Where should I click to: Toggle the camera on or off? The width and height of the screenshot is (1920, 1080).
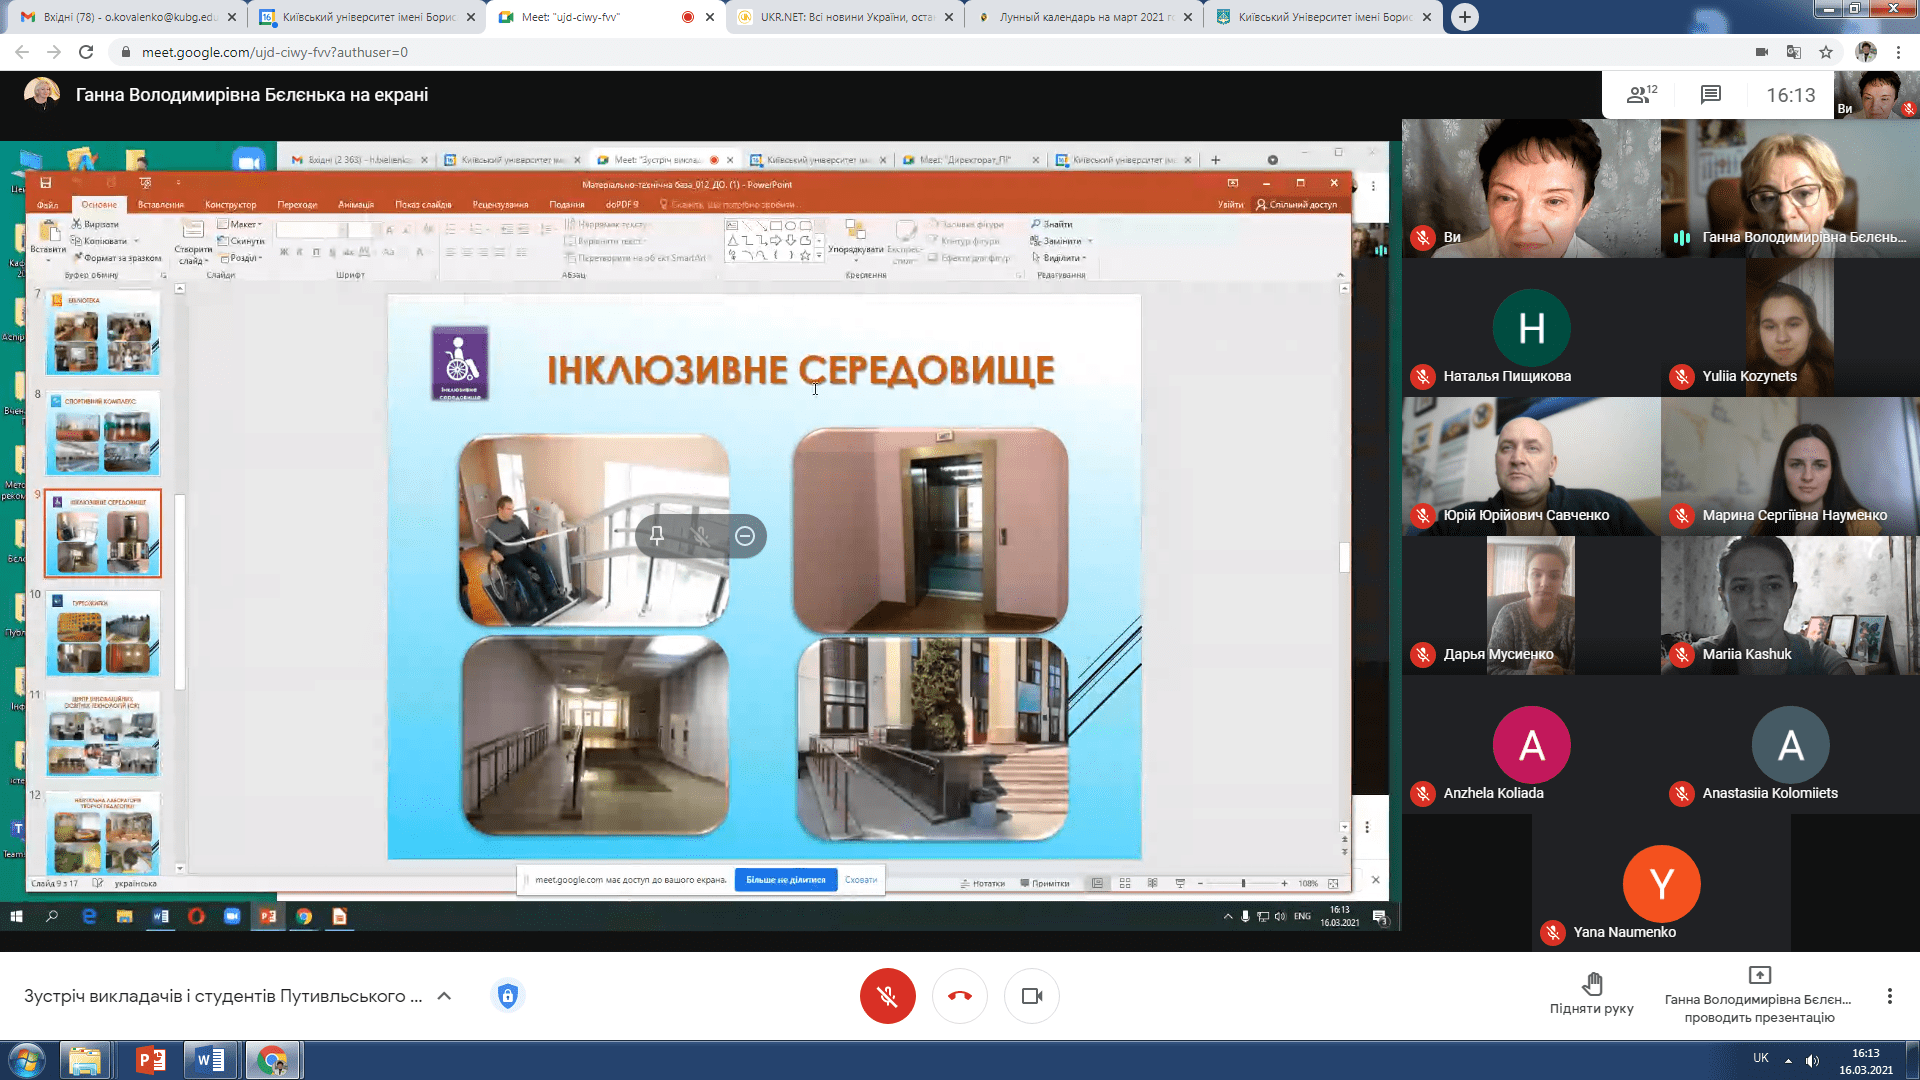(1032, 996)
